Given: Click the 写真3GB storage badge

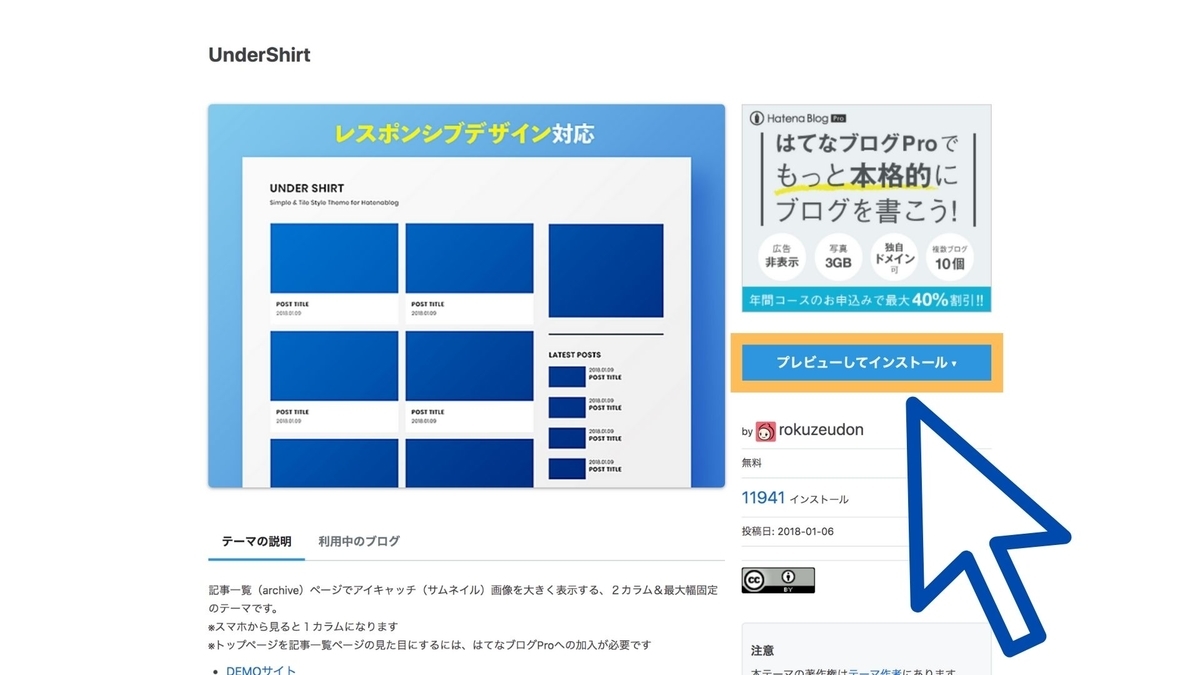Looking at the screenshot, I should [x=838, y=256].
